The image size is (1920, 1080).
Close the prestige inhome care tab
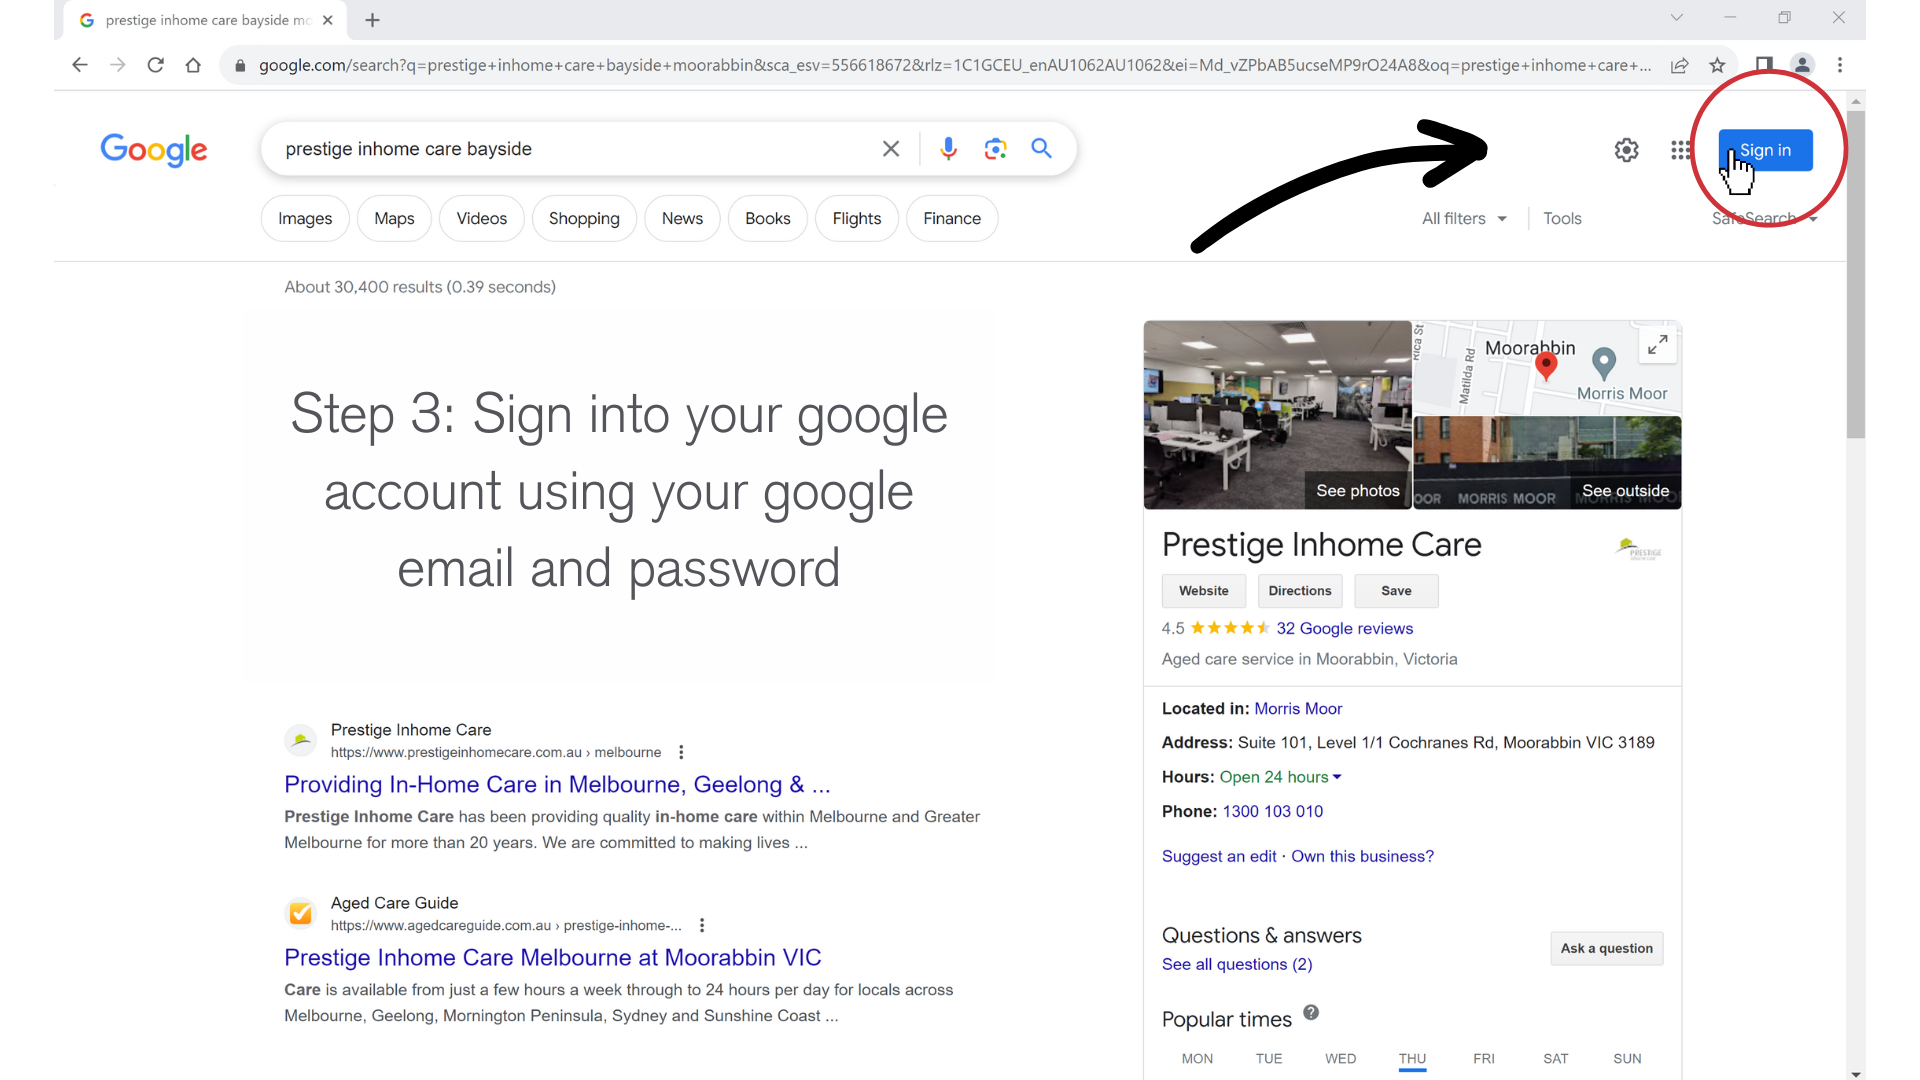(x=328, y=20)
